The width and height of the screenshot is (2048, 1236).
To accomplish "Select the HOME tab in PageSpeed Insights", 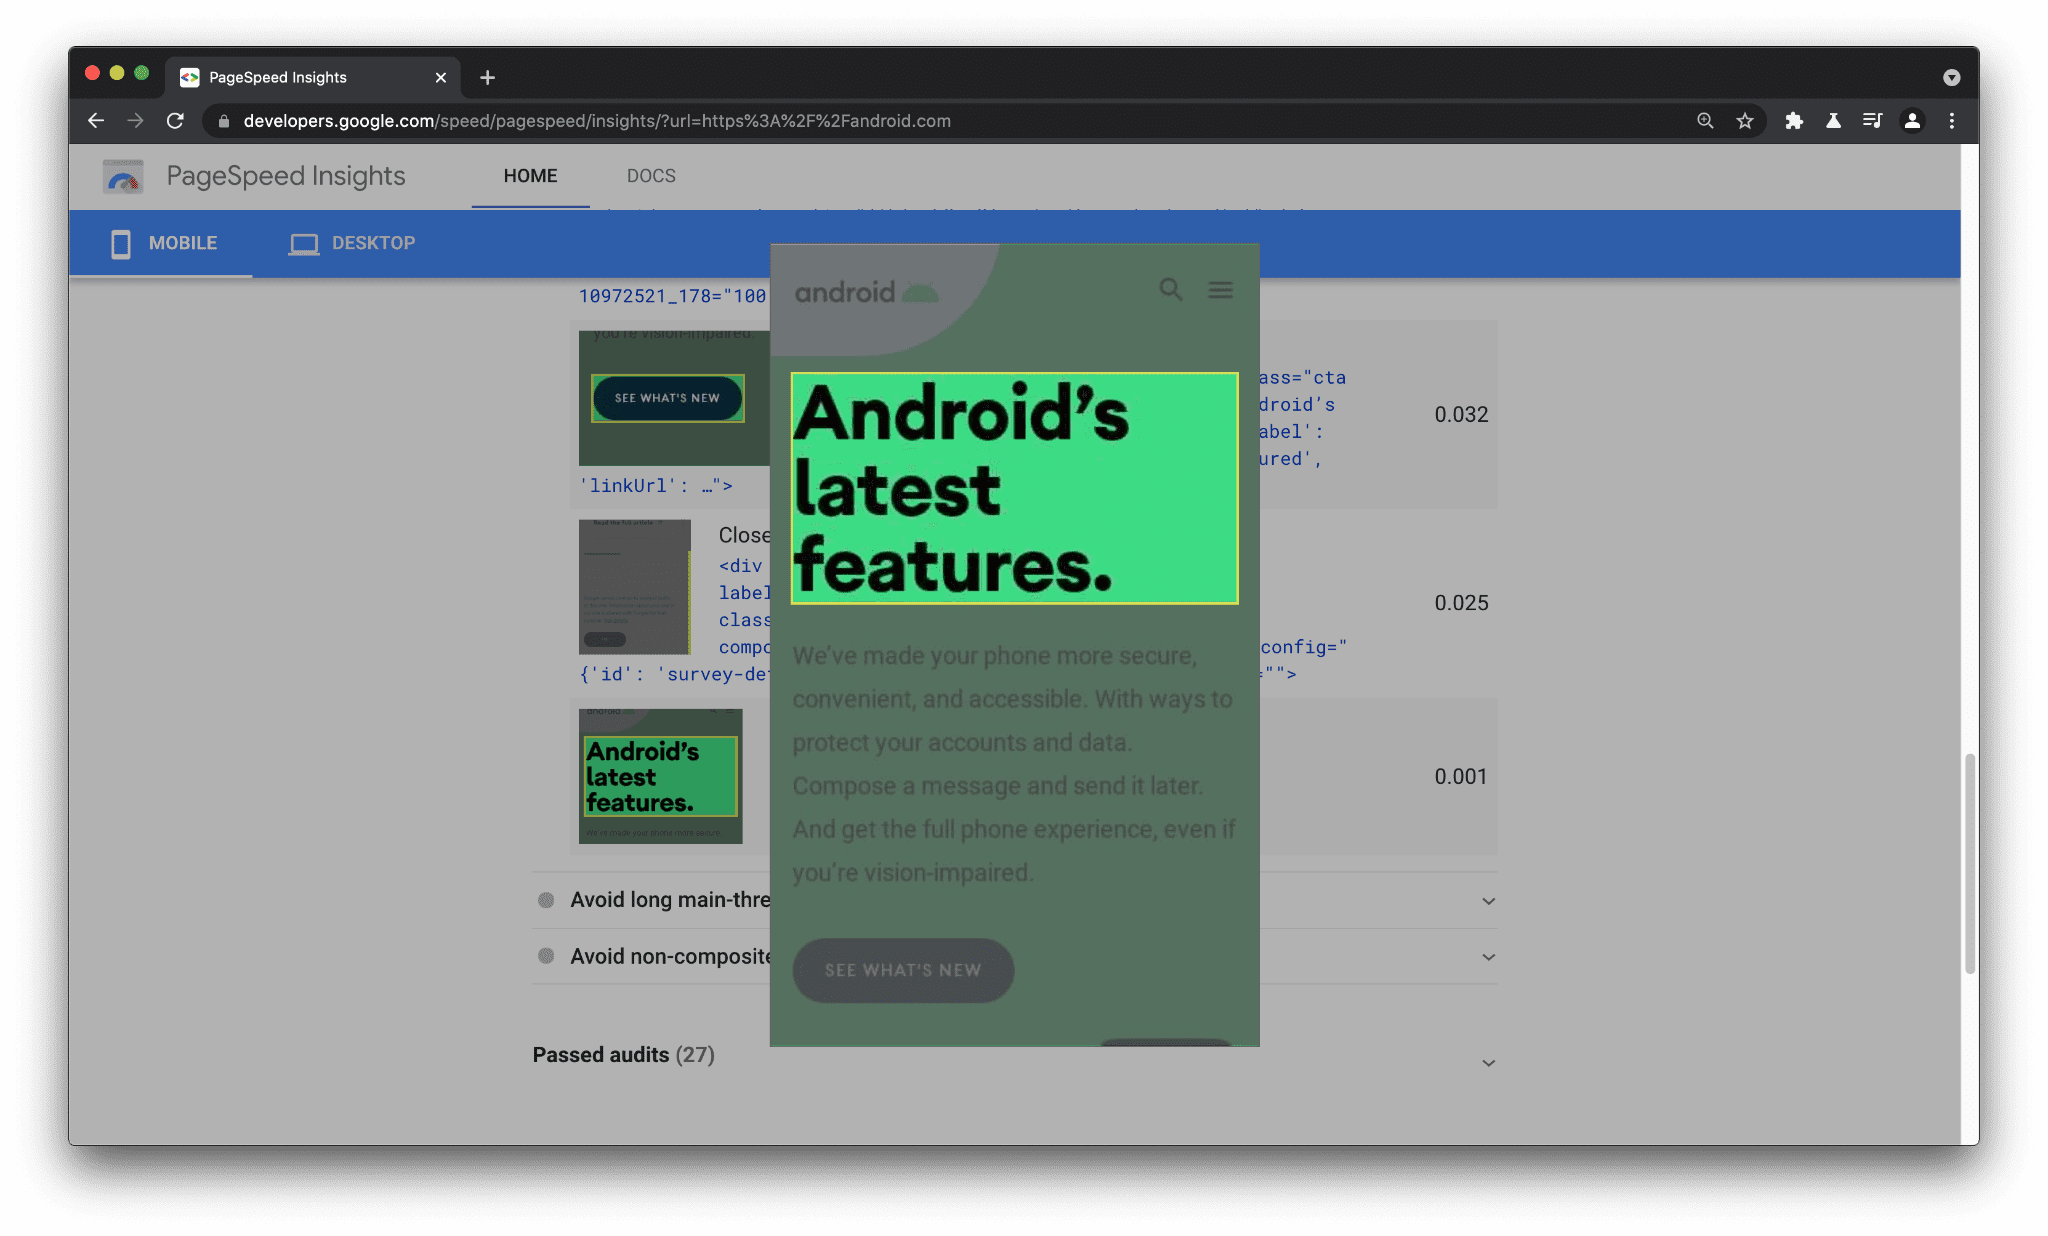I will (x=530, y=174).
